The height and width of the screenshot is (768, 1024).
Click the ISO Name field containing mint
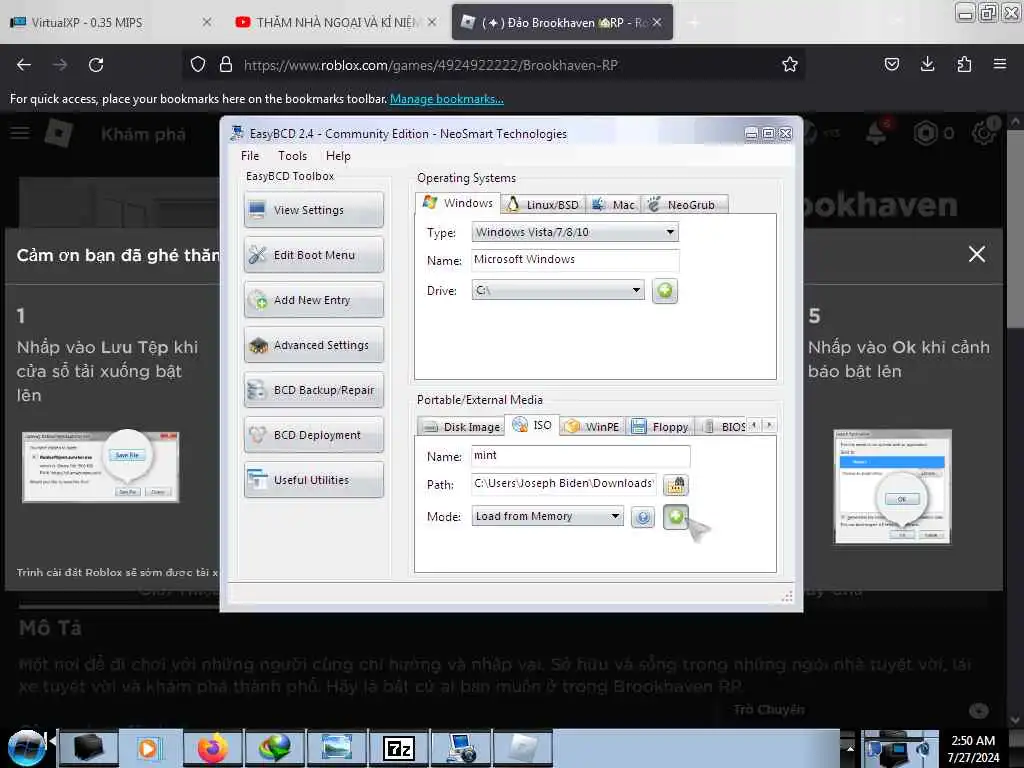coord(581,456)
